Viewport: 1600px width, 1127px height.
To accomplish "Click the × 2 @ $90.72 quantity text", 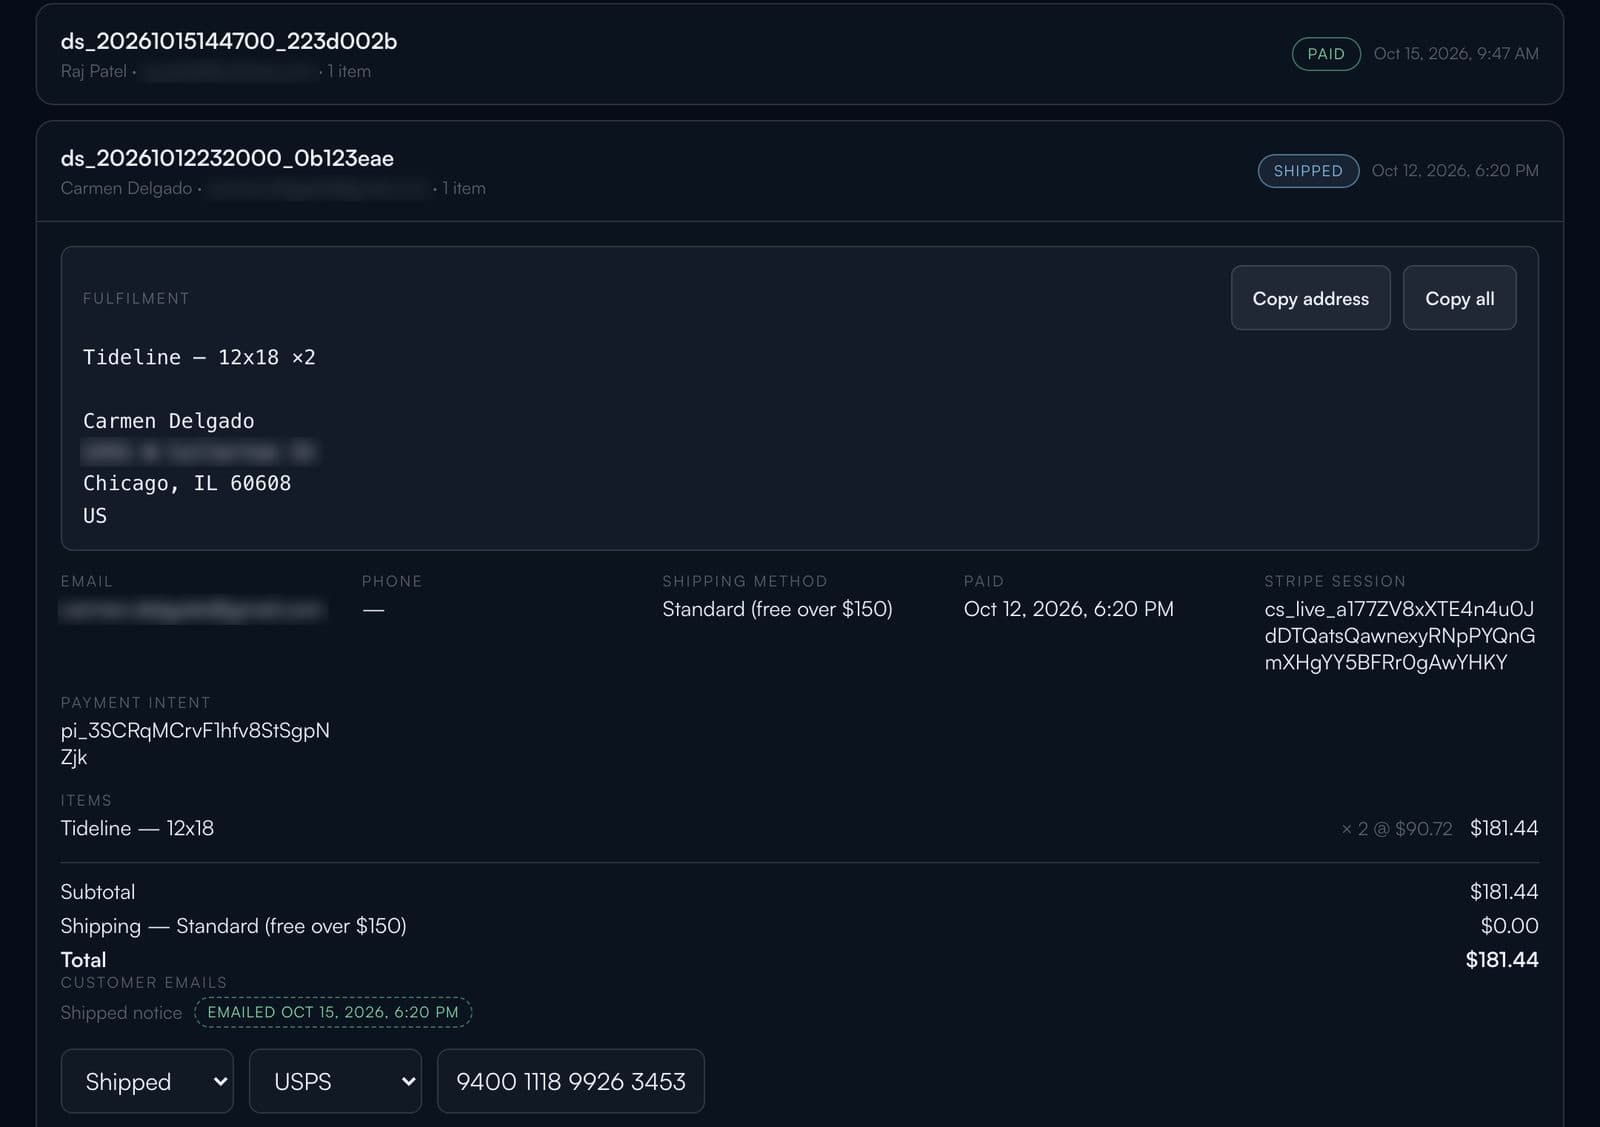I will coord(1397,829).
